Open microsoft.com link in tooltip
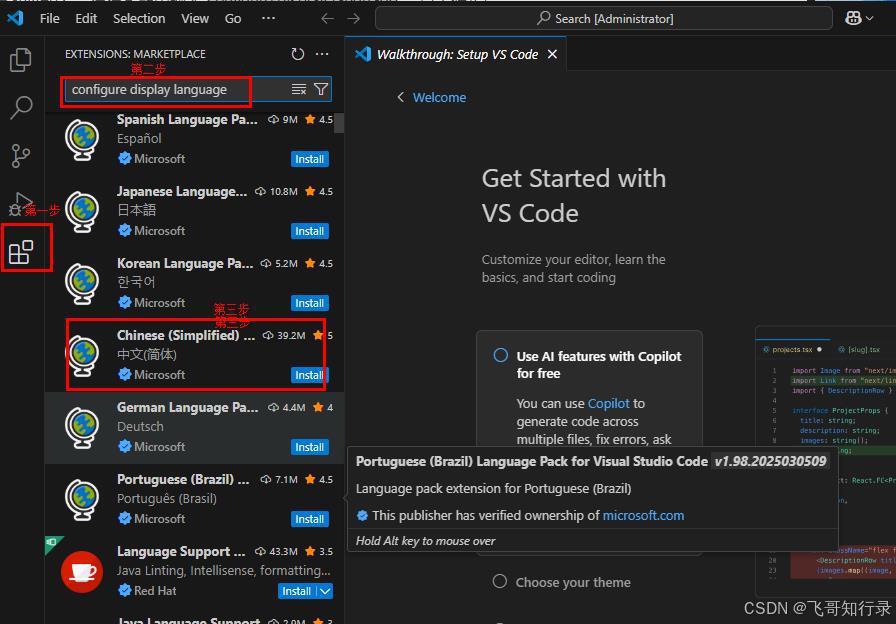Screen dimensions: 896x624 [643, 515]
